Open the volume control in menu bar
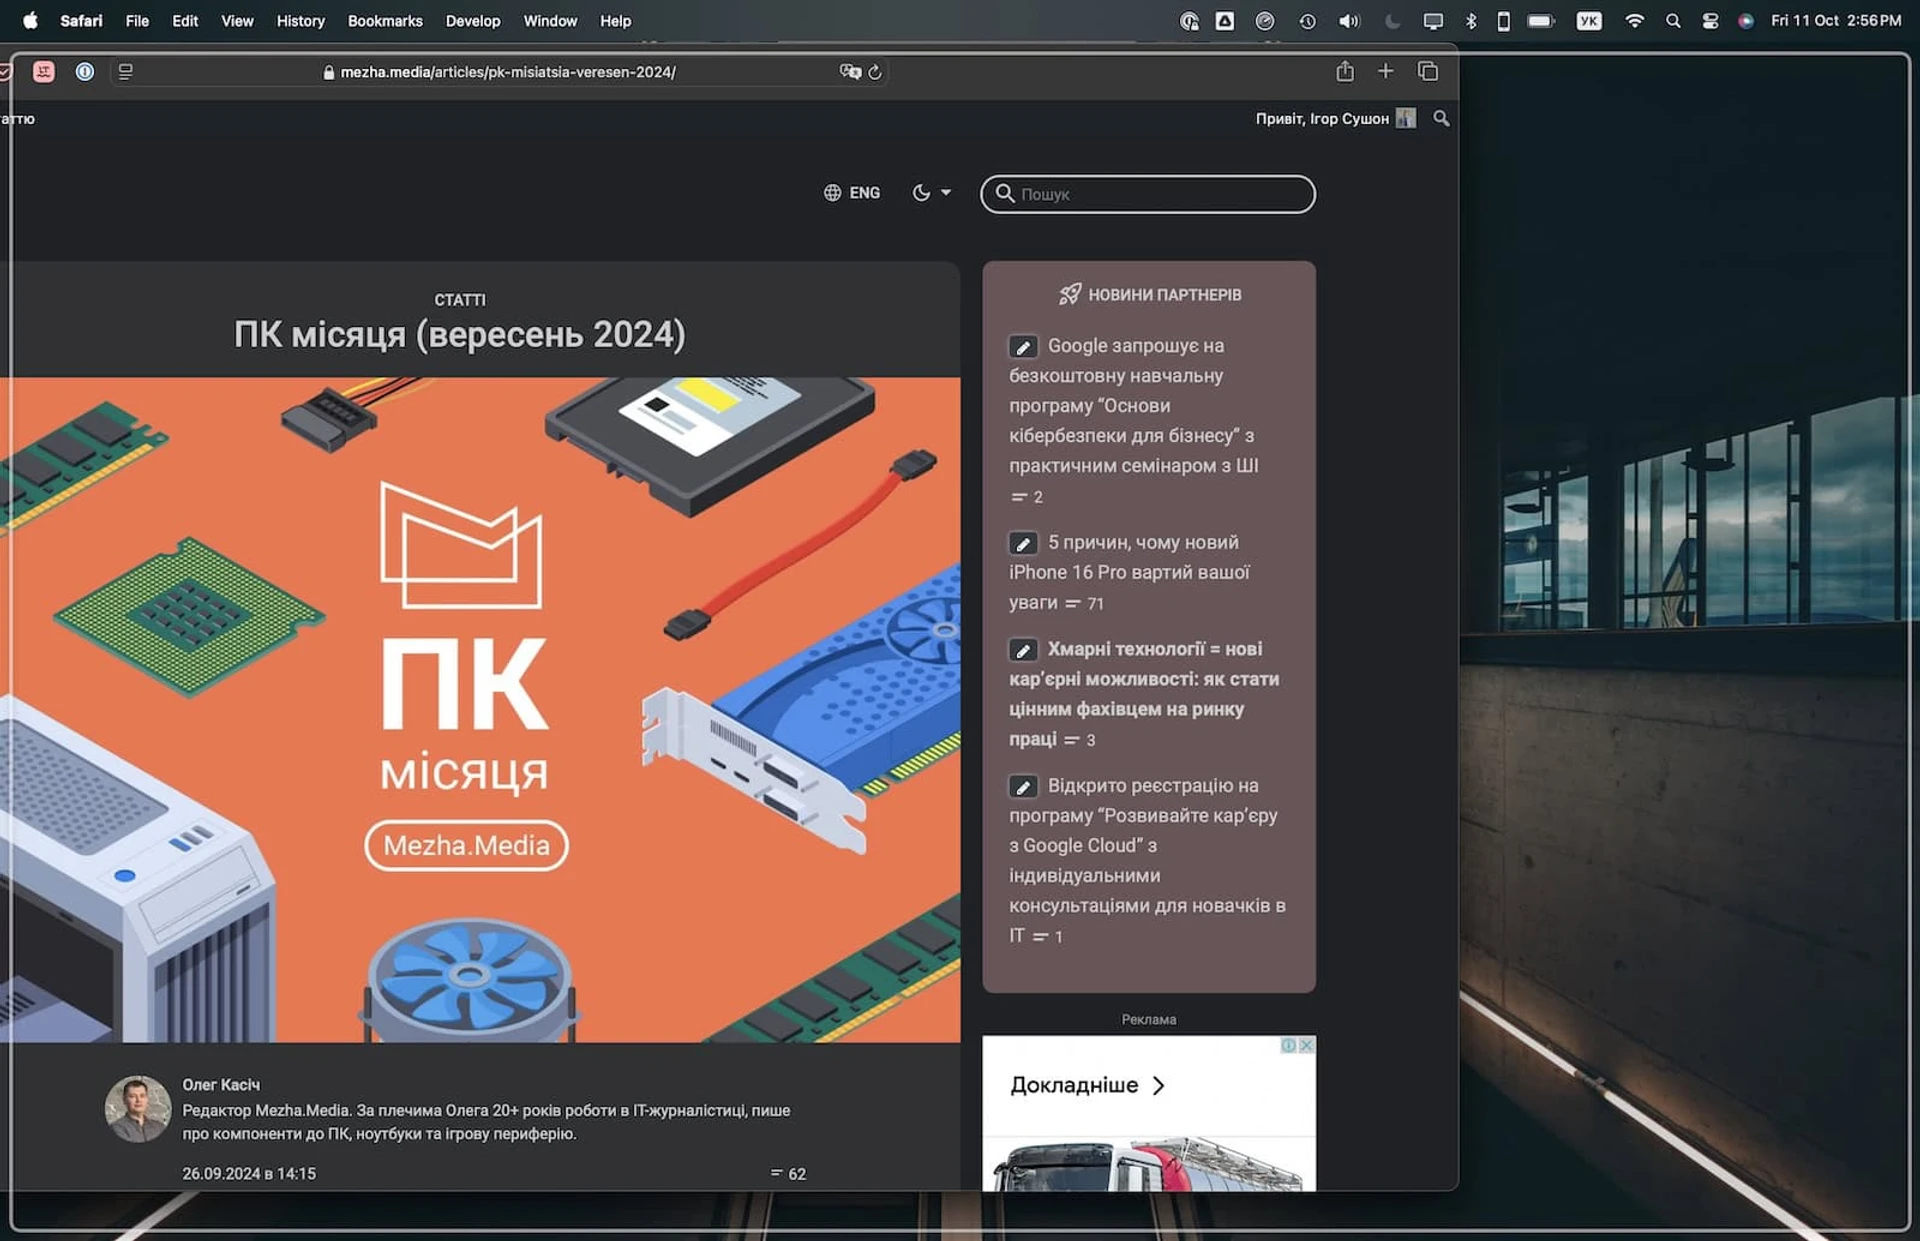This screenshot has width=1920, height=1241. pos(1349,20)
